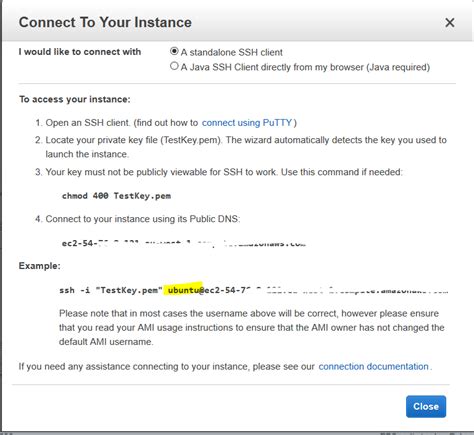
Task: Click the blue Close button
Action: [x=426, y=406]
